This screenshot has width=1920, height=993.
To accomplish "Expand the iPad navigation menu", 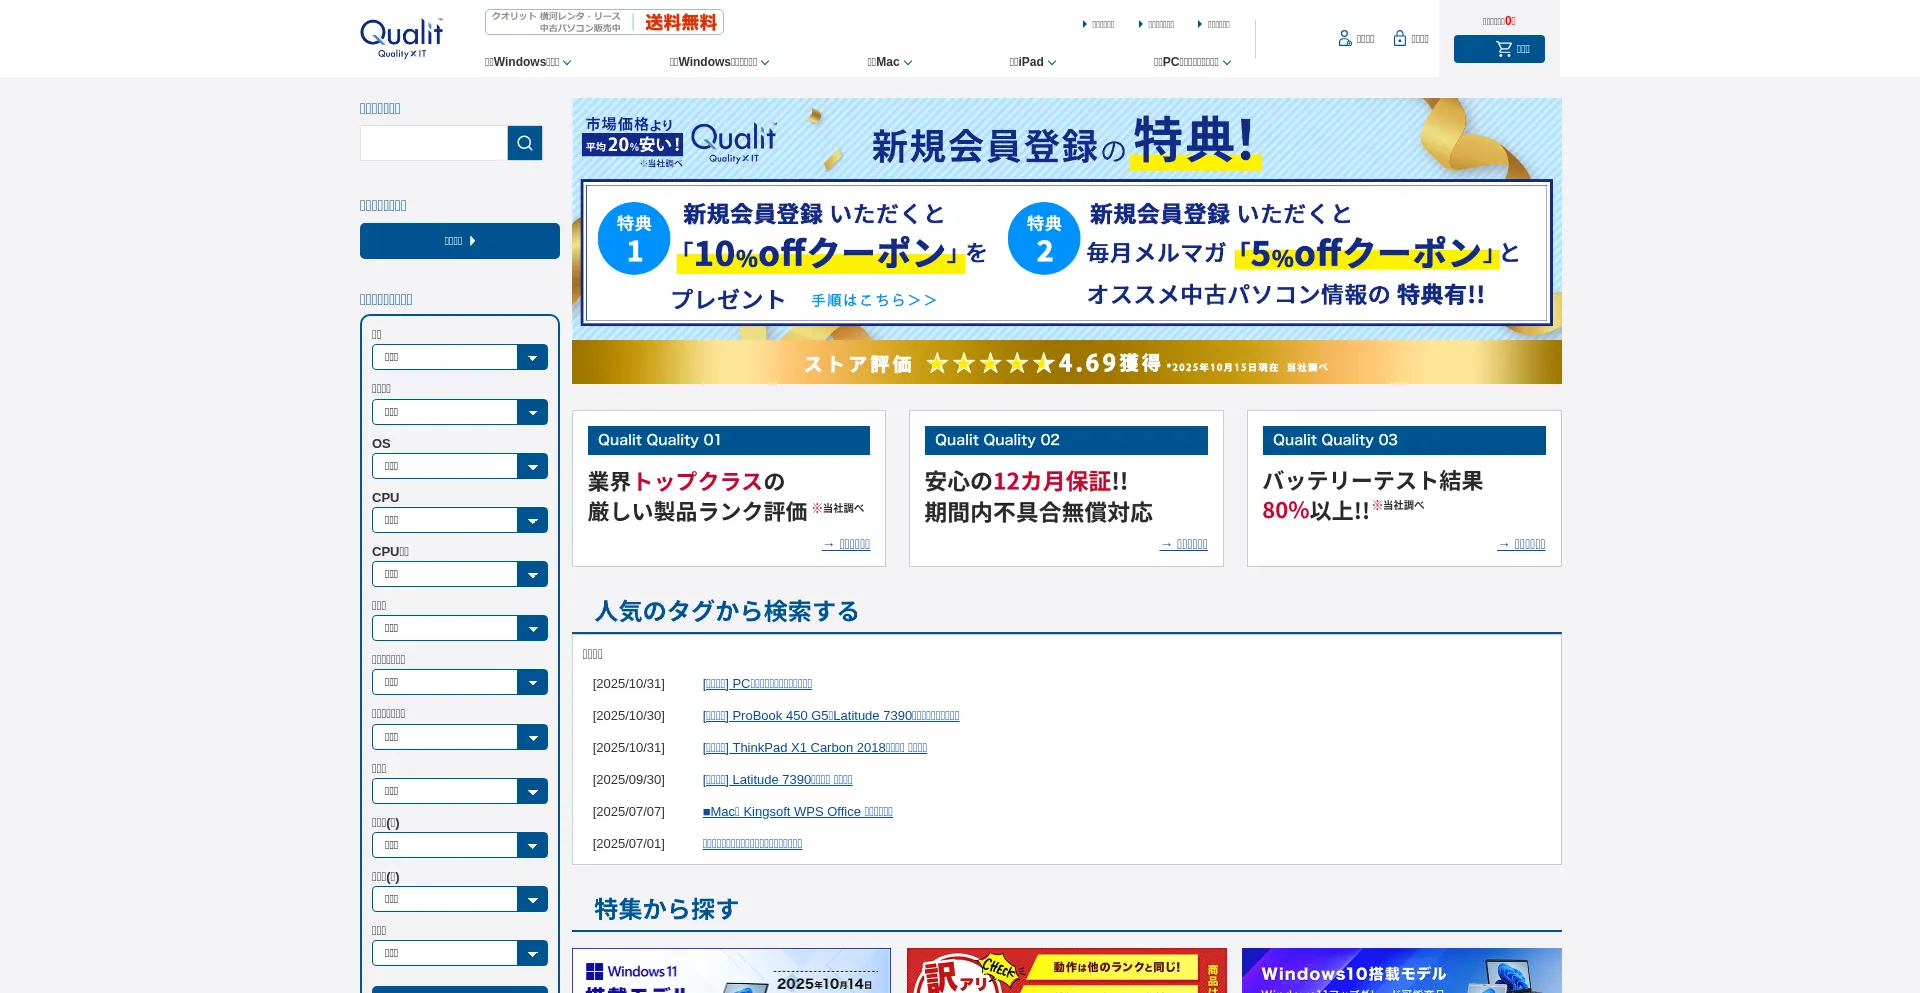I will coord(1032,62).
